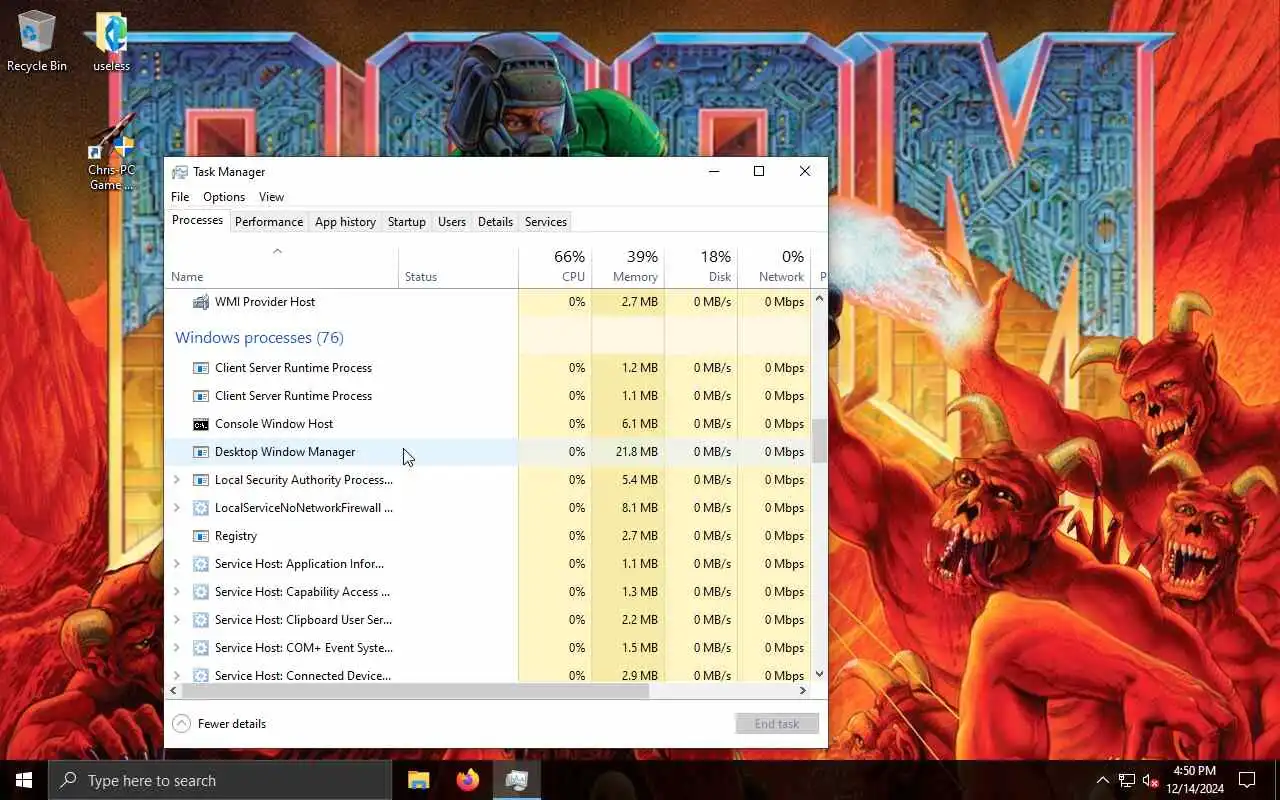Viewport: 1280px width, 800px height.
Task: Expand the Local Security Authority Process row
Action: pos(177,480)
